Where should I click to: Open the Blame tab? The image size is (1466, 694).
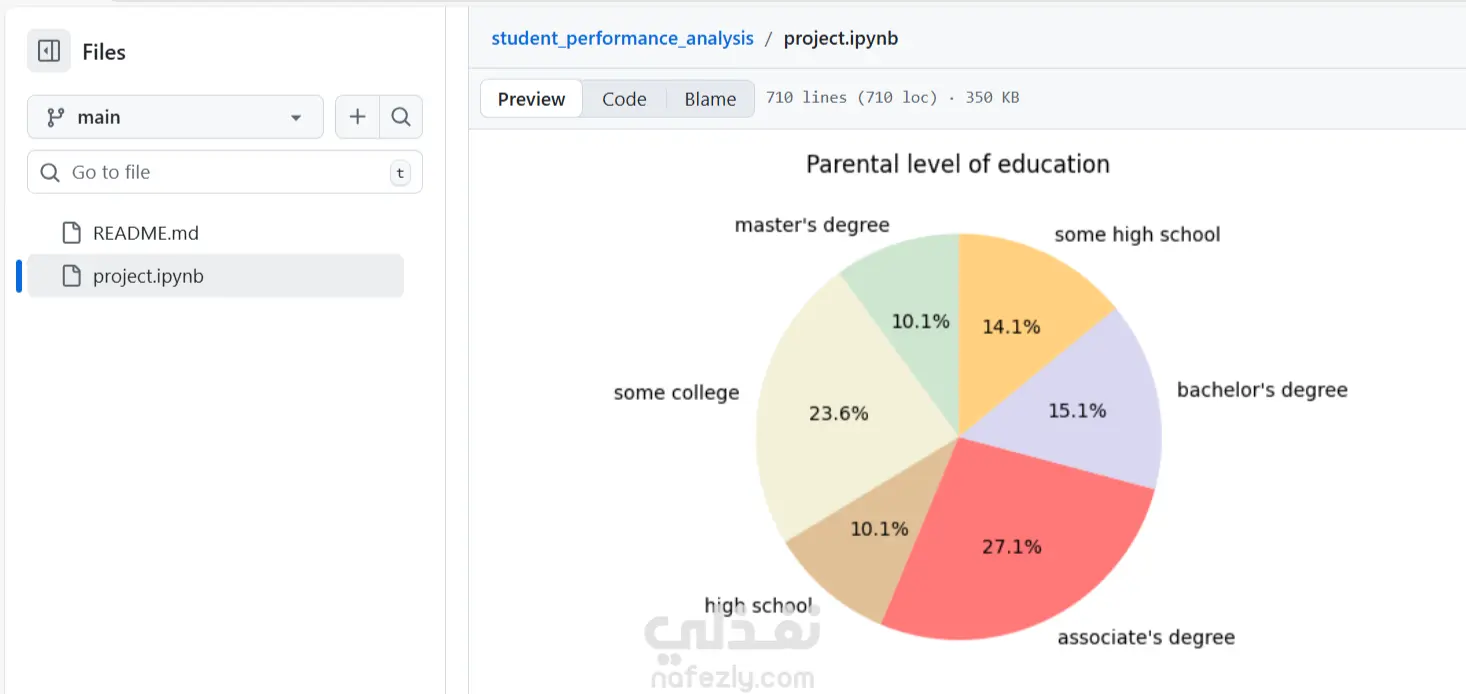coord(710,99)
